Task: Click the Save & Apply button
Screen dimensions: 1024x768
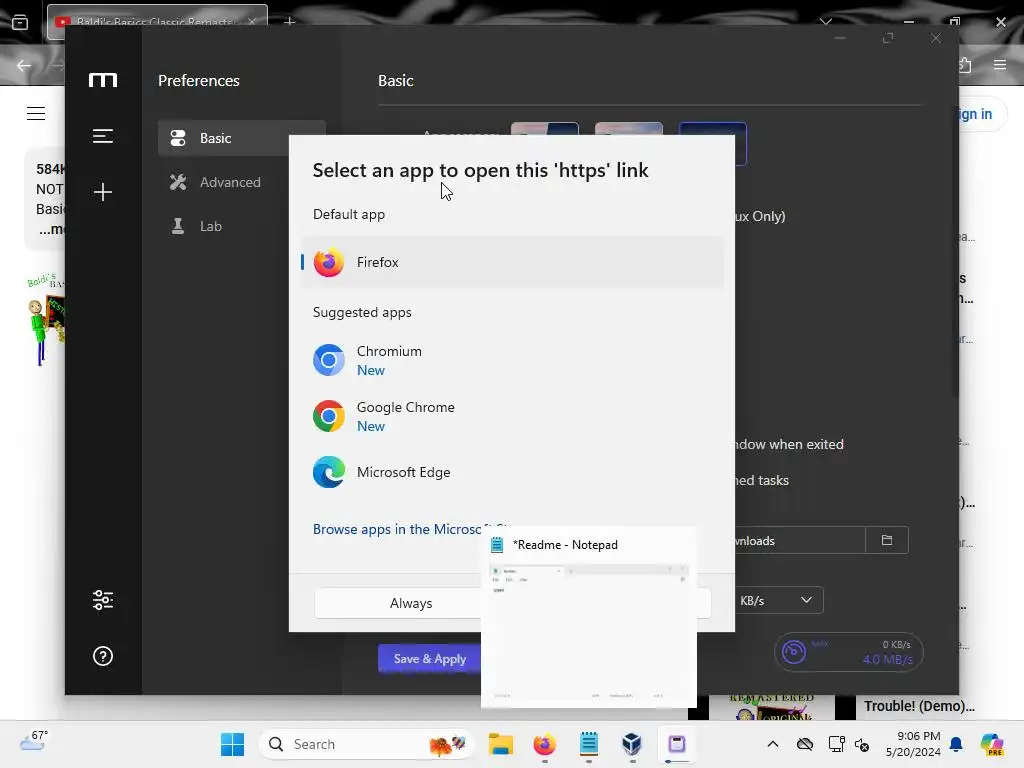Action: 429,658
